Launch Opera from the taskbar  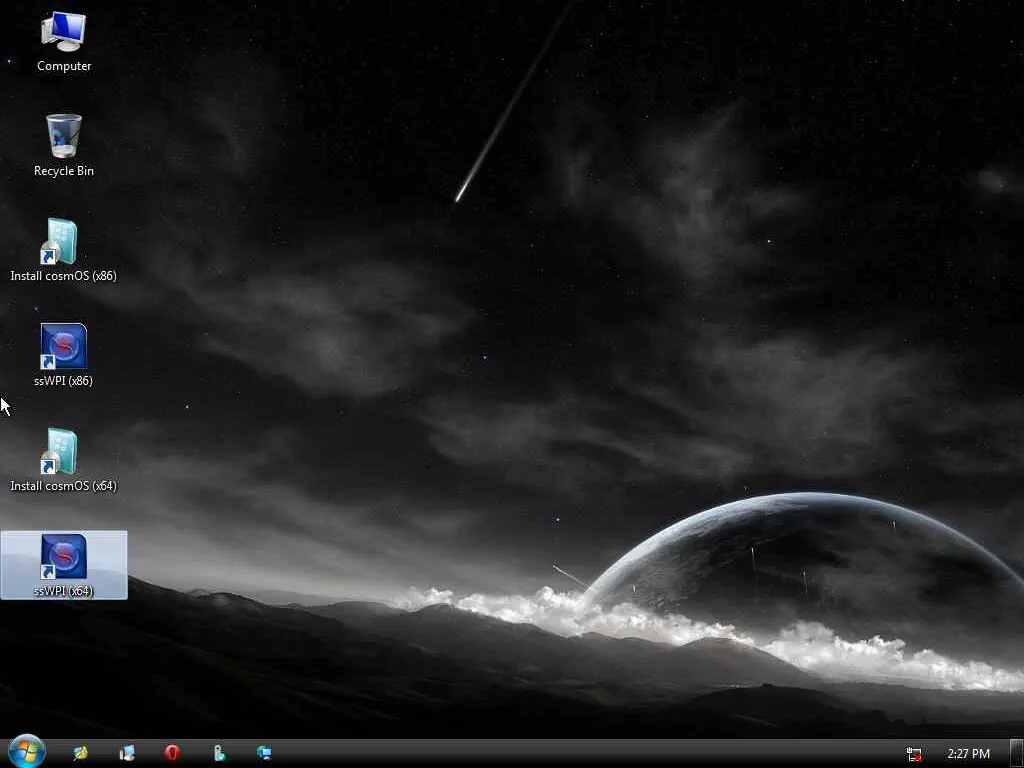click(172, 753)
